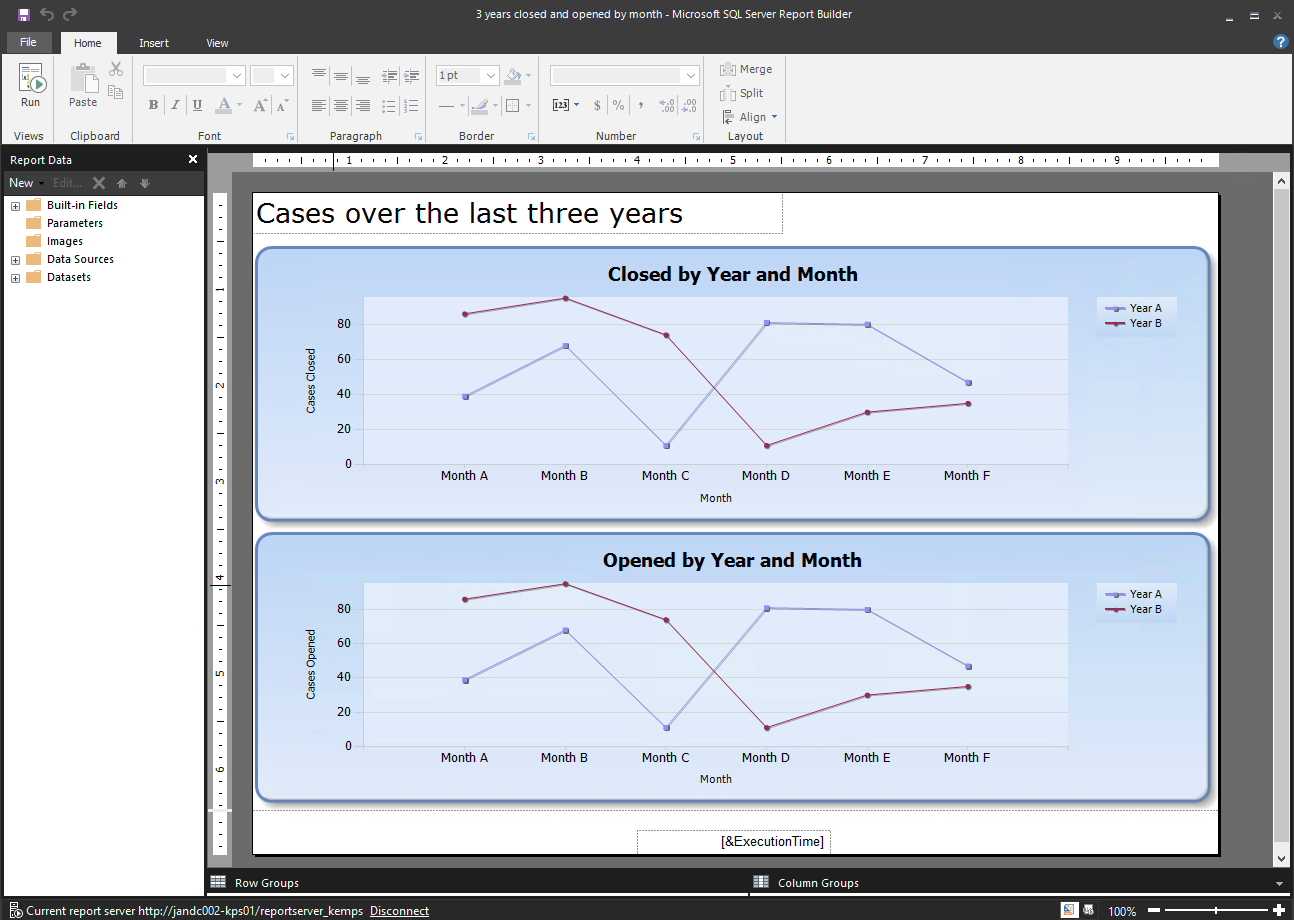Toggle bold formatting
Screen dimensions: 1294x920
click(153, 105)
